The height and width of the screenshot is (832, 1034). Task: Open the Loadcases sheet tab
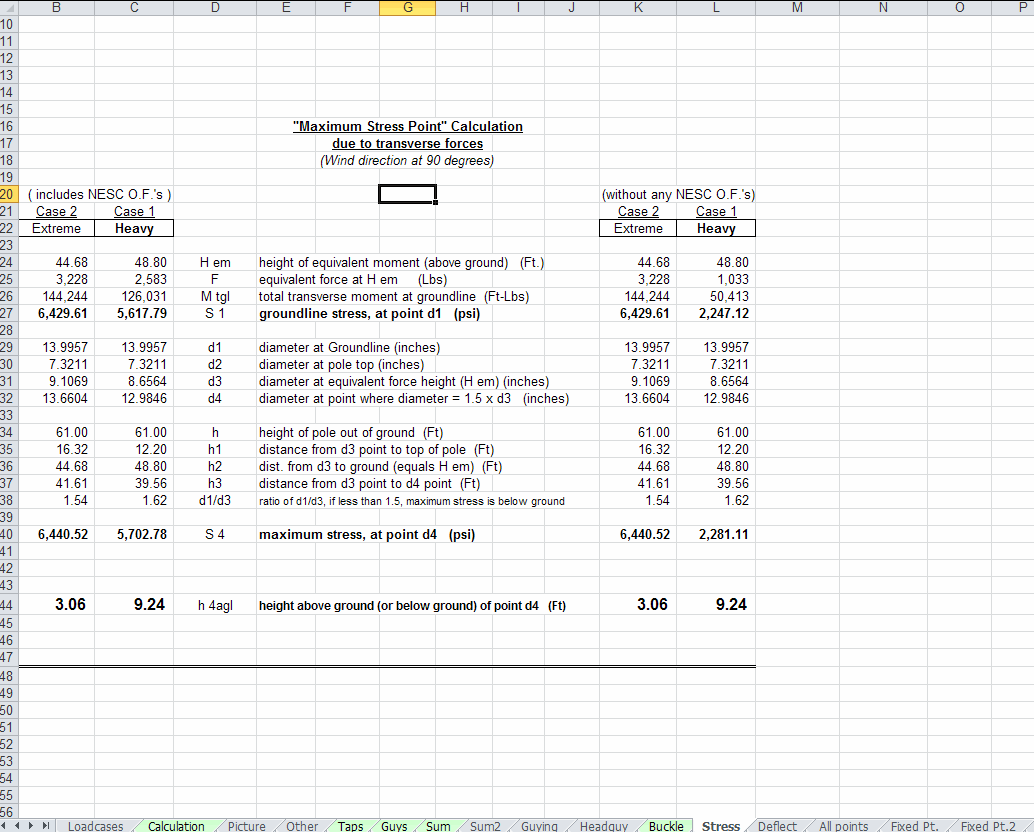(95, 826)
